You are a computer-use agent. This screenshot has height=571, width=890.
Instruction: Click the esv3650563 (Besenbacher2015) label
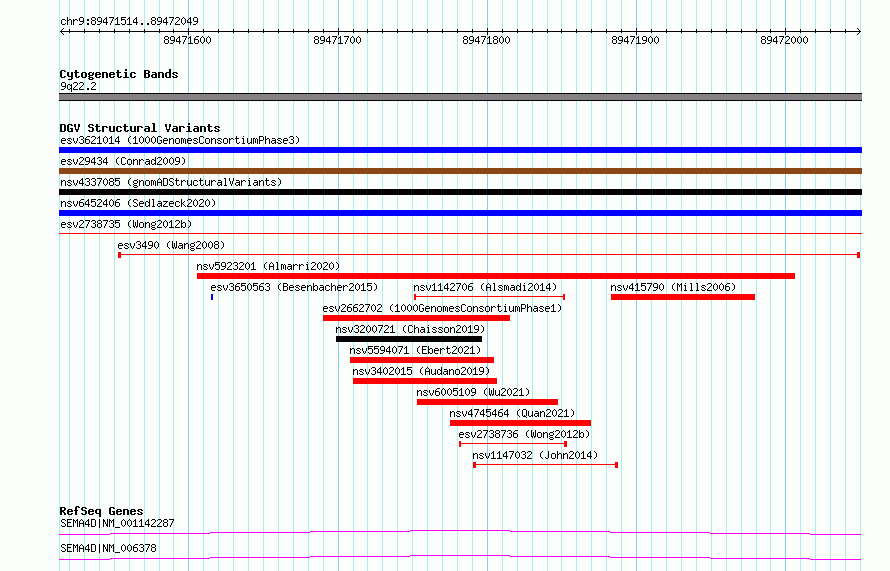click(x=294, y=287)
